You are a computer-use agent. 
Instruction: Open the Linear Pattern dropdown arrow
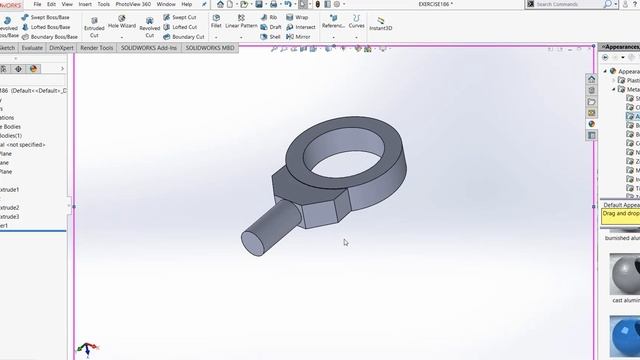coord(241,38)
